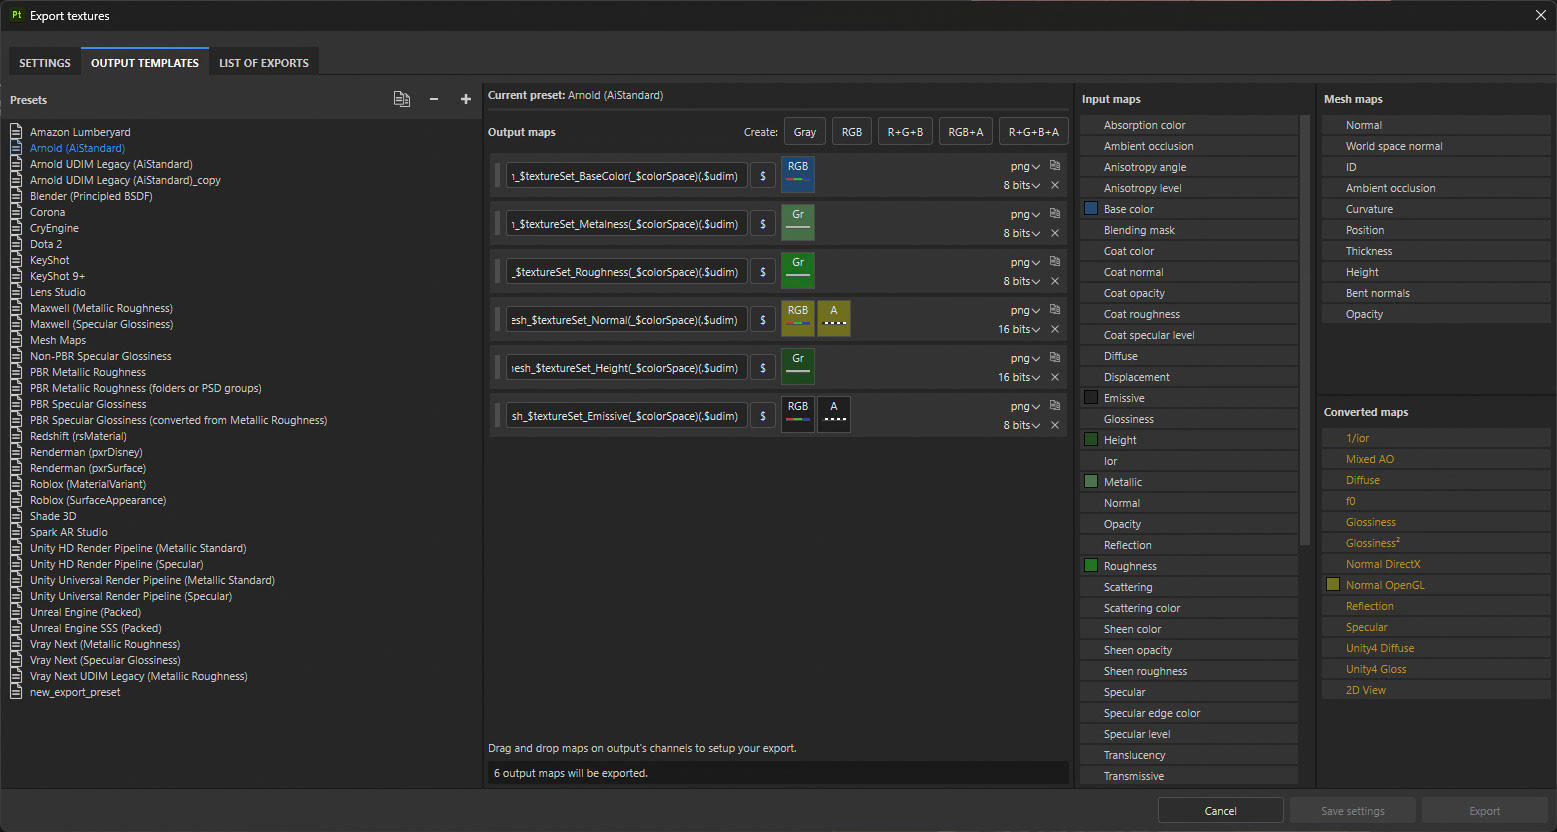This screenshot has width=1557, height=832.
Task: Click the A alpha channel chip on Normal
Action: coord(834,319)
